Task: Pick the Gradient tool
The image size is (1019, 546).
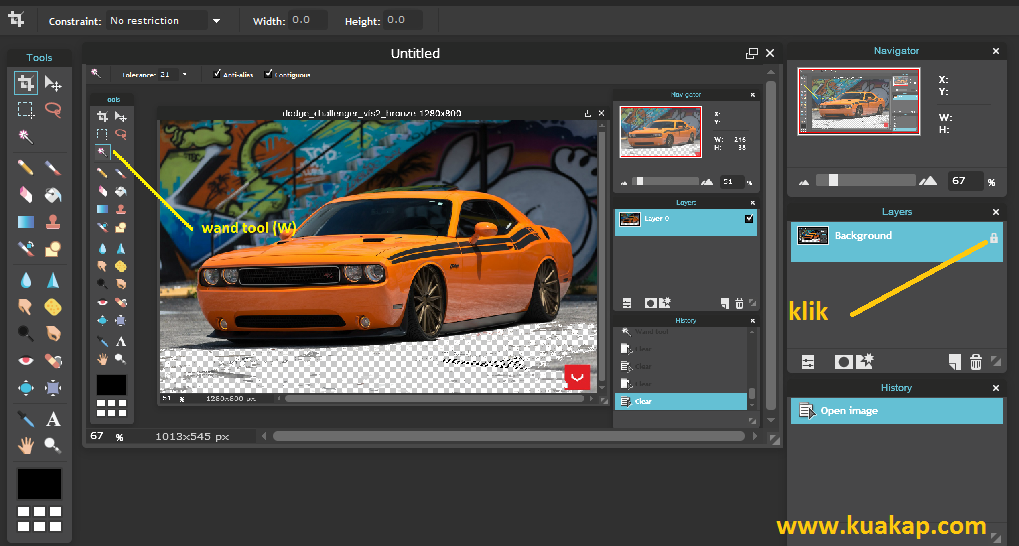Action: pyautogui.click(x=25, y=222)
